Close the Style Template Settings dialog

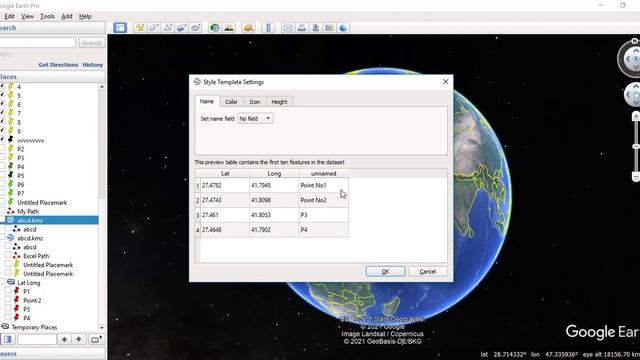coord(445,82)
